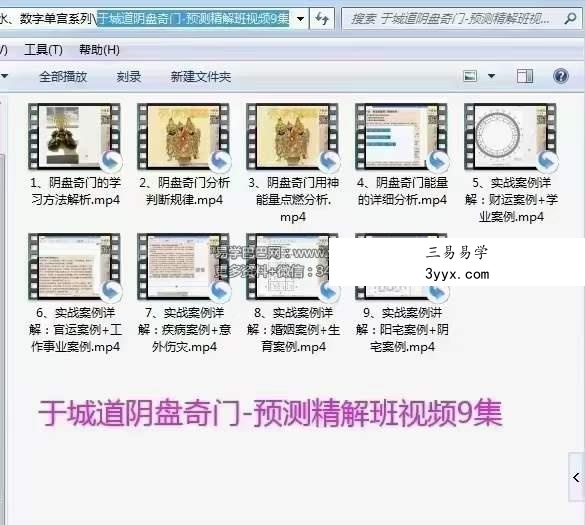Expand the address bar history dropdown
The width and height of the screenshot is (585, 525).
click(x=300, y=18)
